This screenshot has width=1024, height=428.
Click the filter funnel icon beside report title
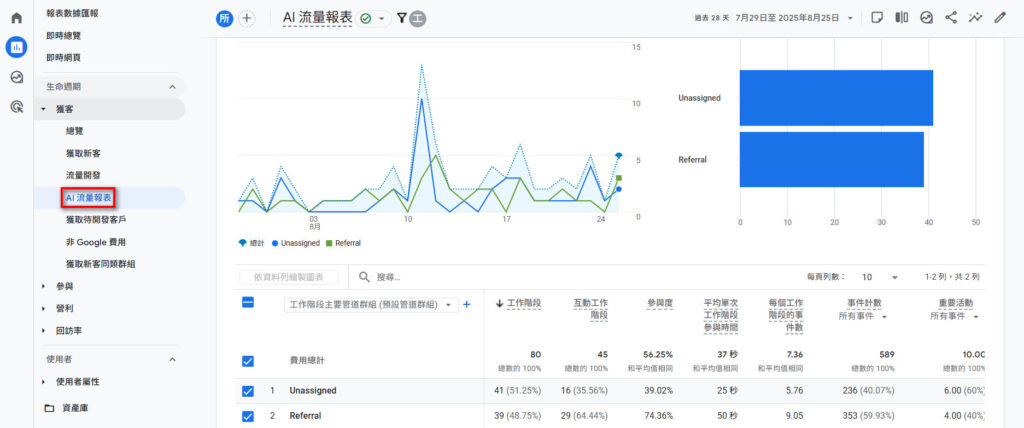402,18
